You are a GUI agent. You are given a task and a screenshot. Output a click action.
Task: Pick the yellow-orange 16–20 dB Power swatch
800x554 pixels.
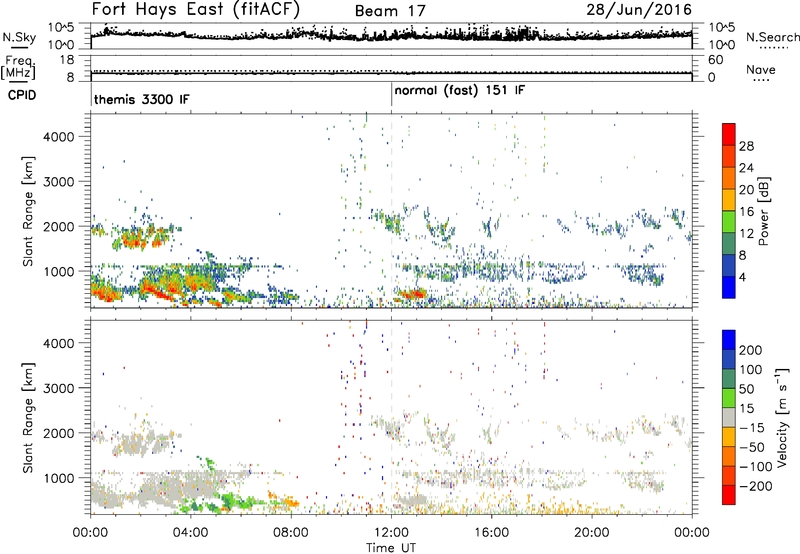729,199
